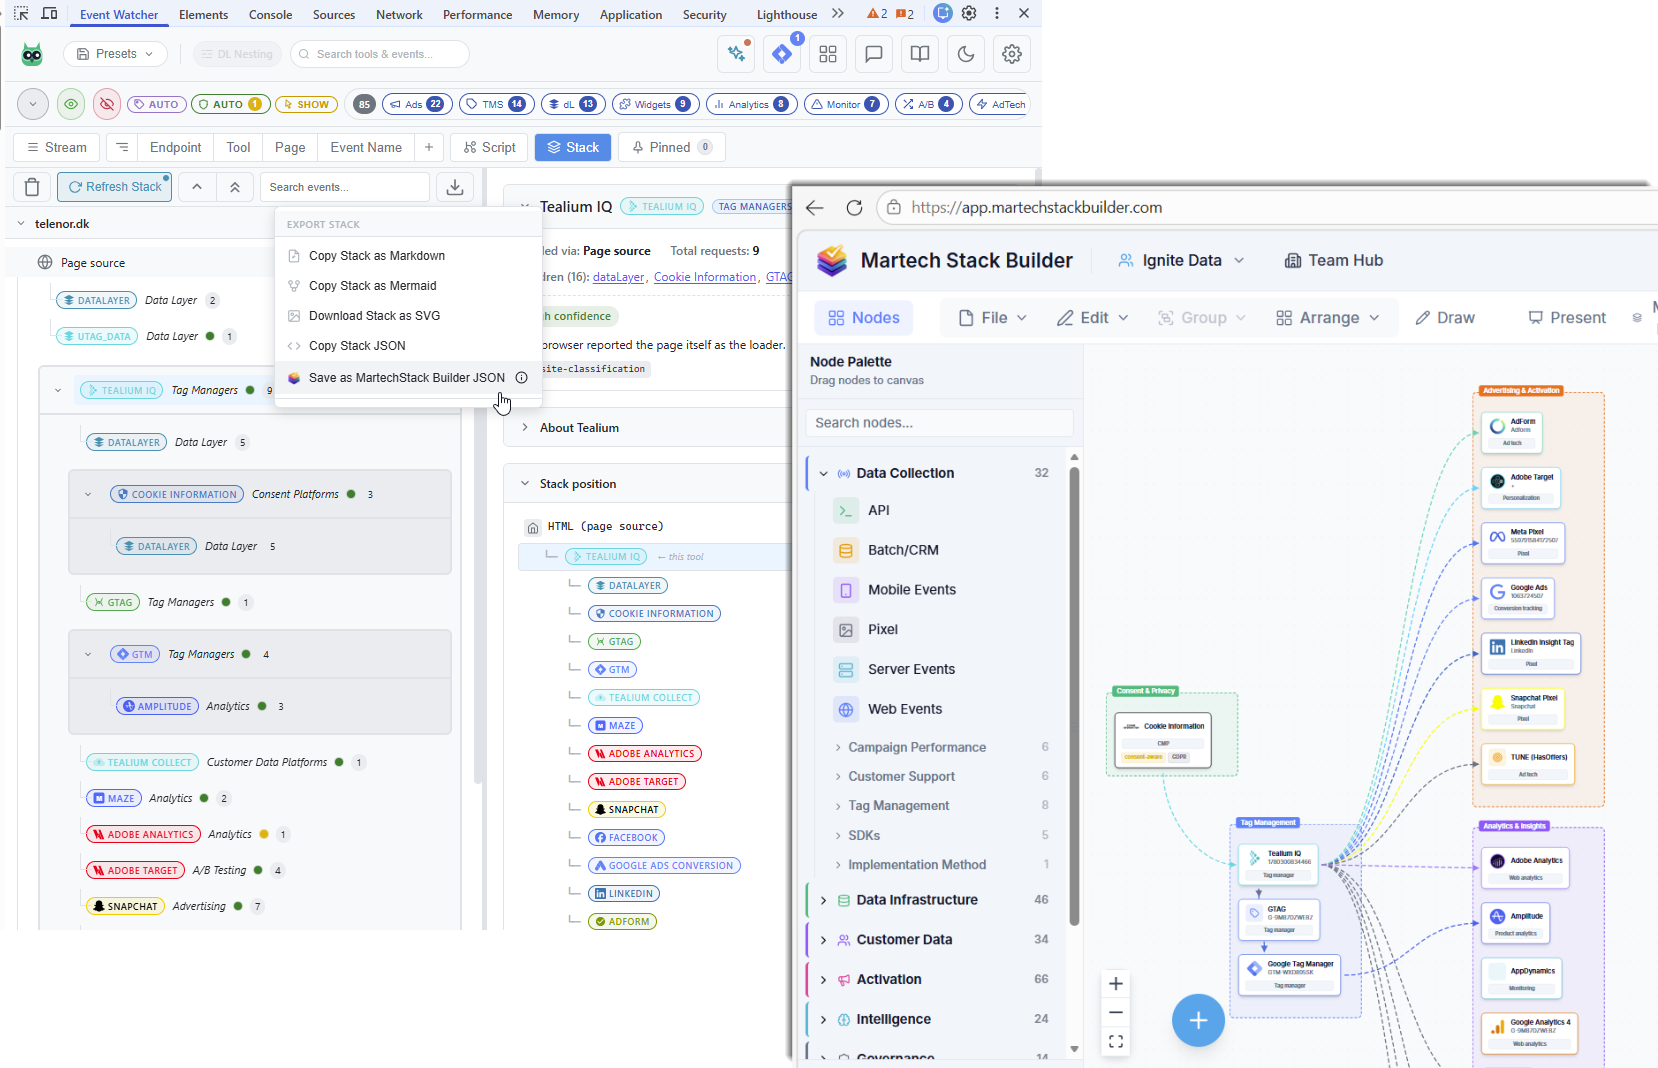Open the documentation book icon

[920, 54]
